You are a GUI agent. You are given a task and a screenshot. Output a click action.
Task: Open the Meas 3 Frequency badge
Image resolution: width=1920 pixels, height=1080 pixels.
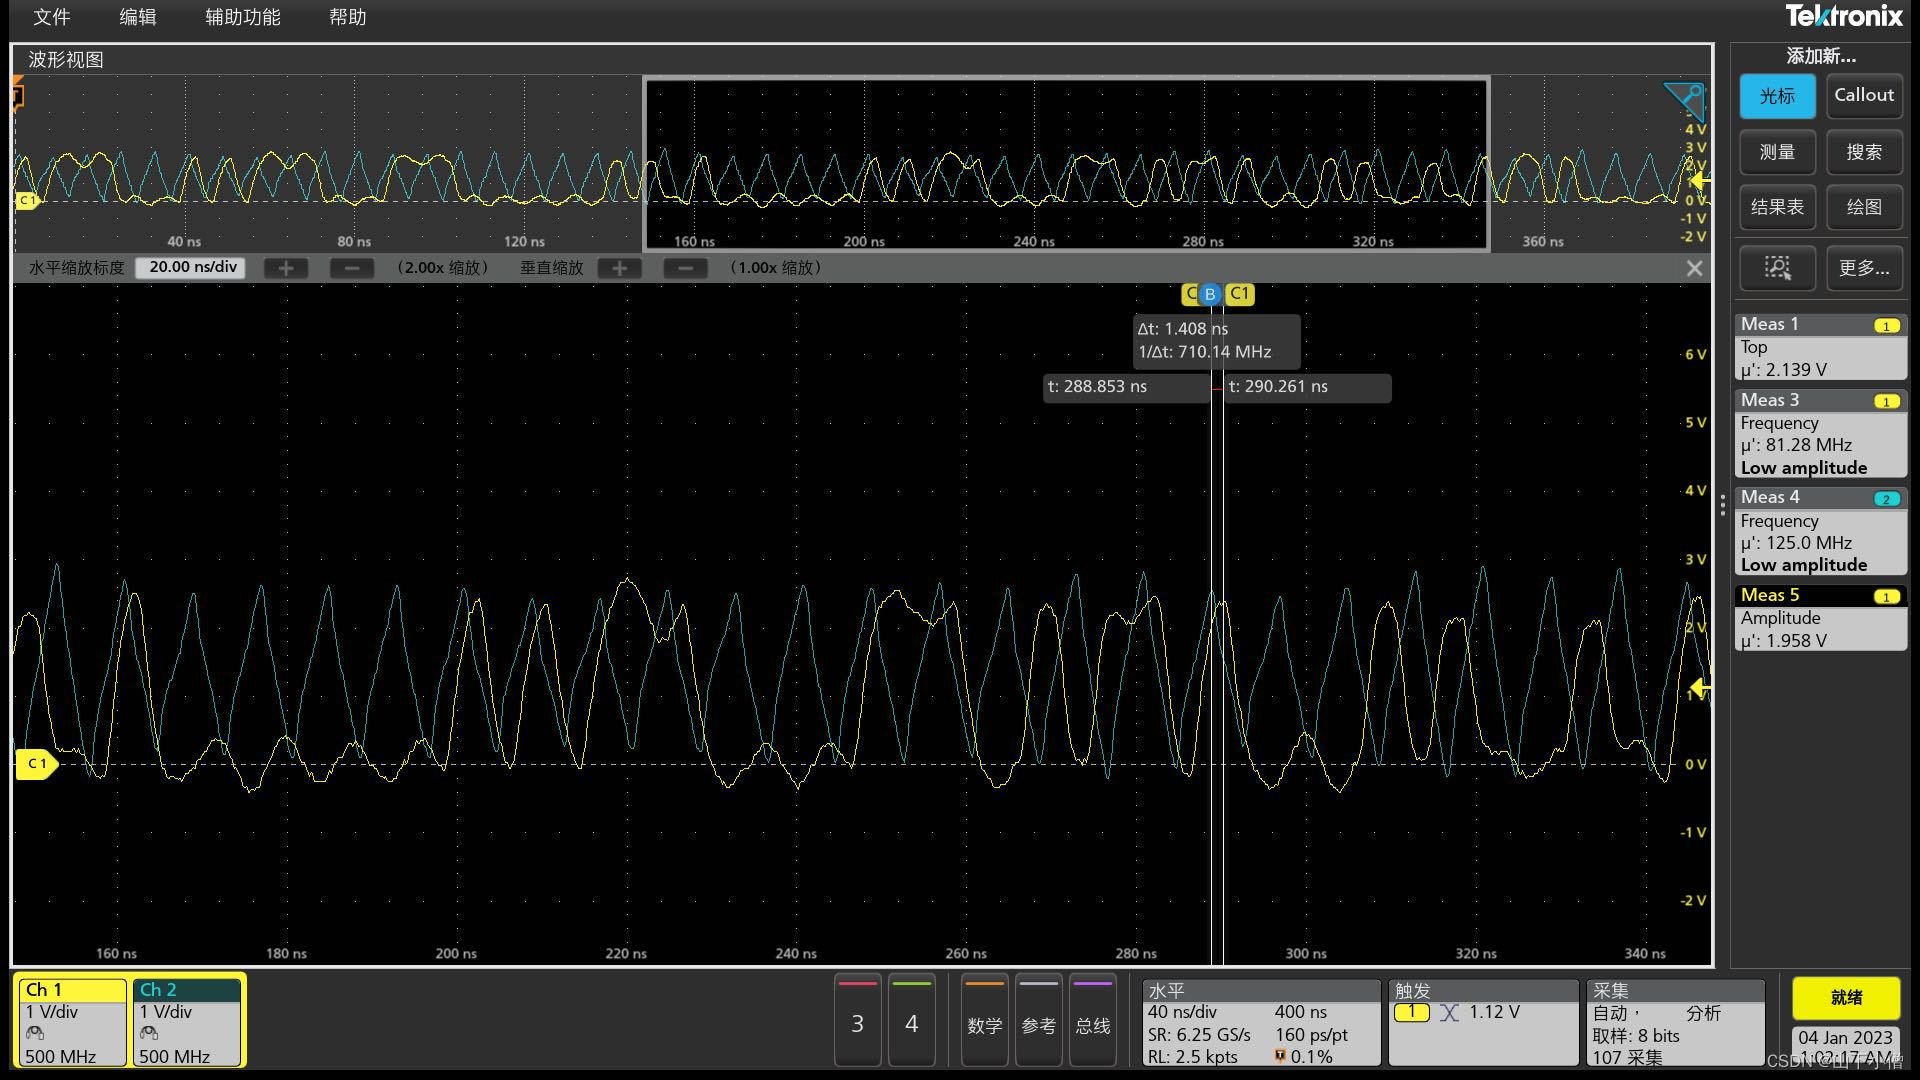pos(1819,434)
